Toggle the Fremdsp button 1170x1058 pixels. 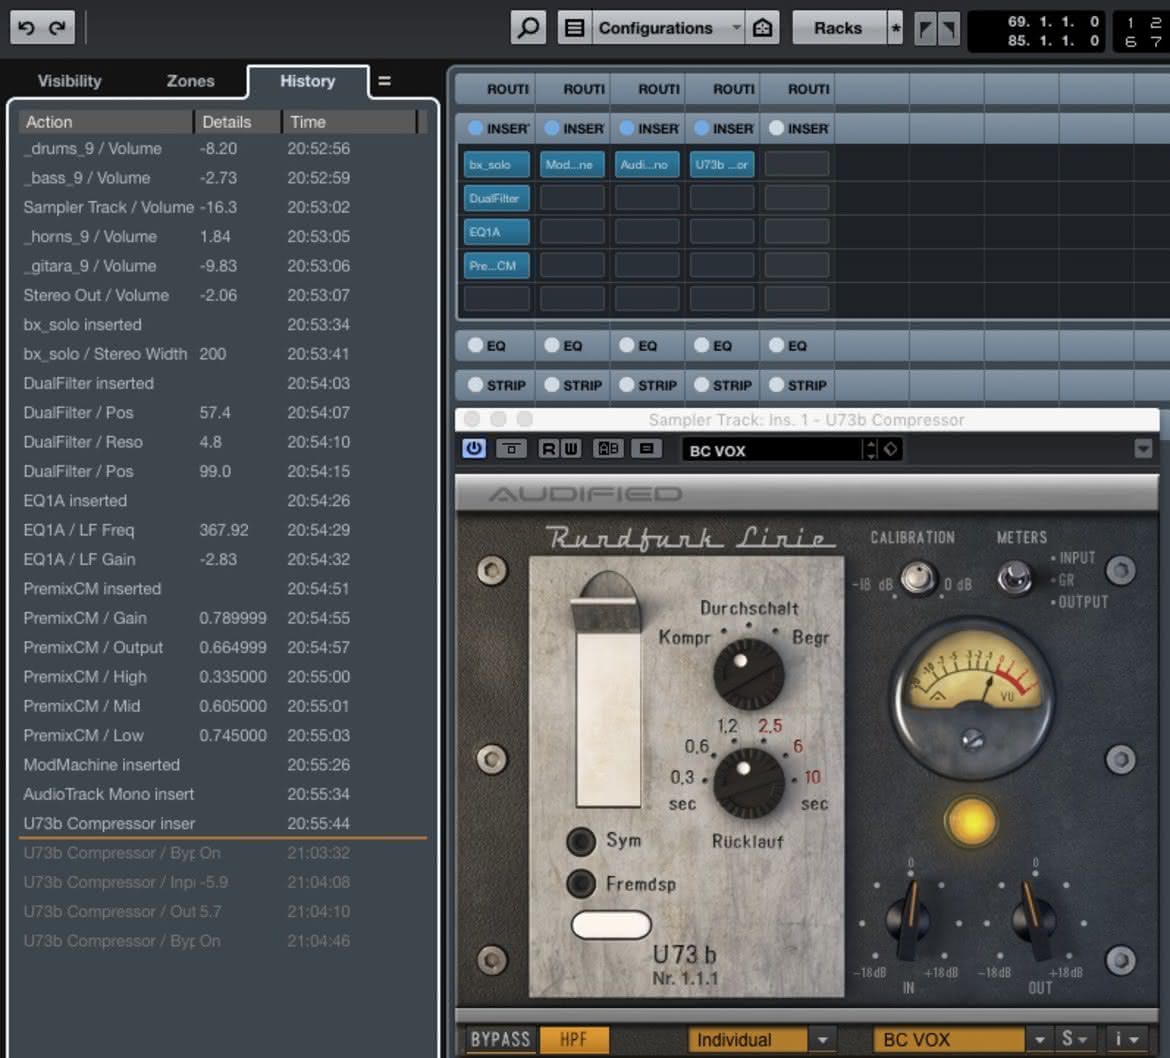point(581,883)
